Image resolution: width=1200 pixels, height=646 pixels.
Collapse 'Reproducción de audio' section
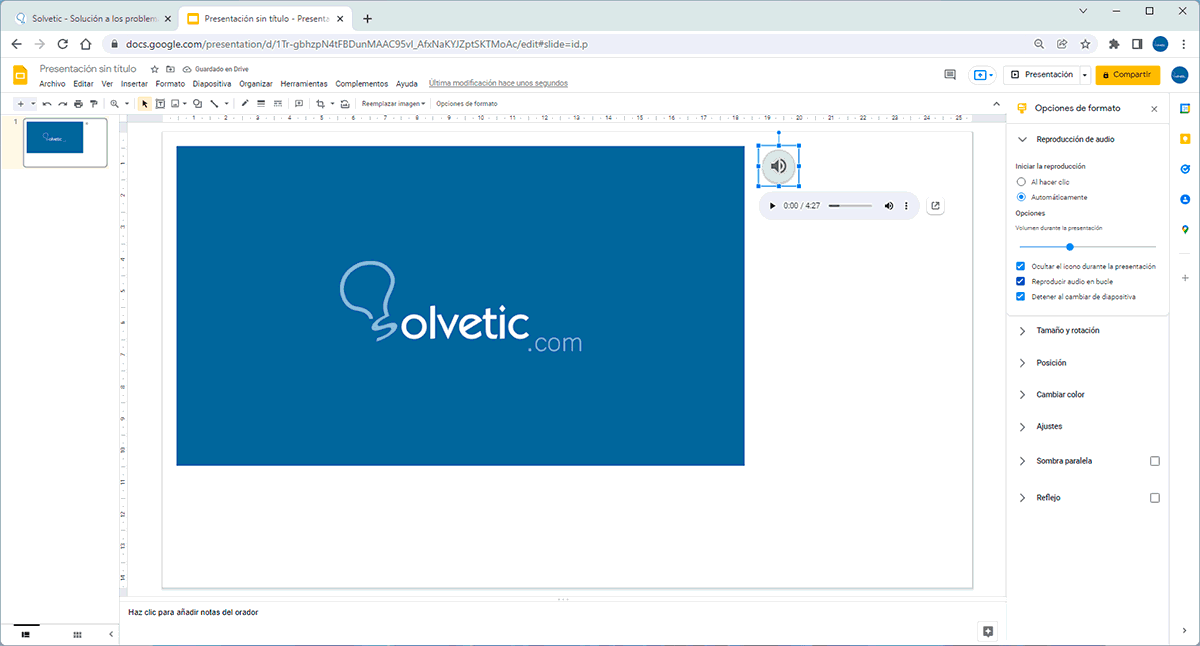1022,139
